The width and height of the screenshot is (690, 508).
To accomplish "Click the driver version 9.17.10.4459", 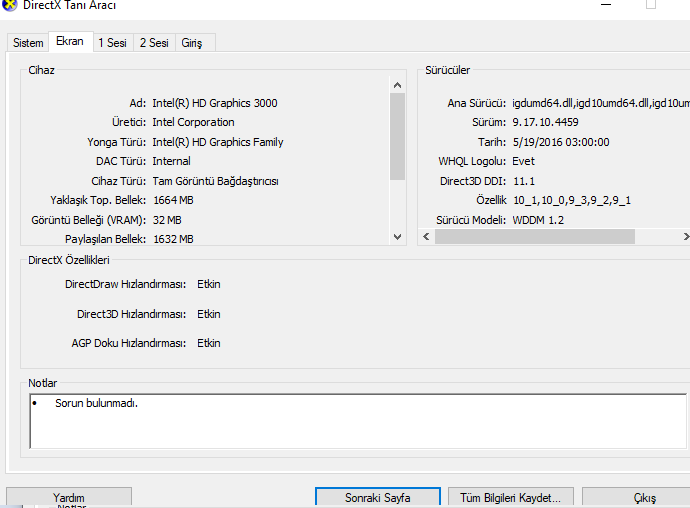I will (545, 122).
